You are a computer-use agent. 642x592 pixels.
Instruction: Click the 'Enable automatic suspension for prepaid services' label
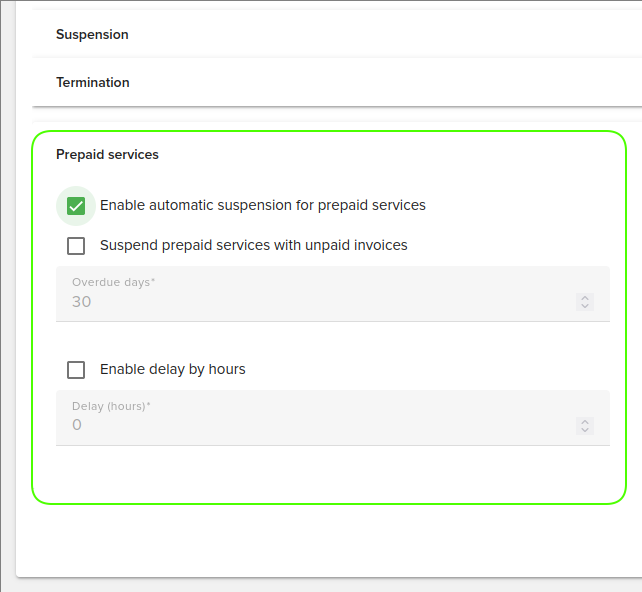coord(263,206)
